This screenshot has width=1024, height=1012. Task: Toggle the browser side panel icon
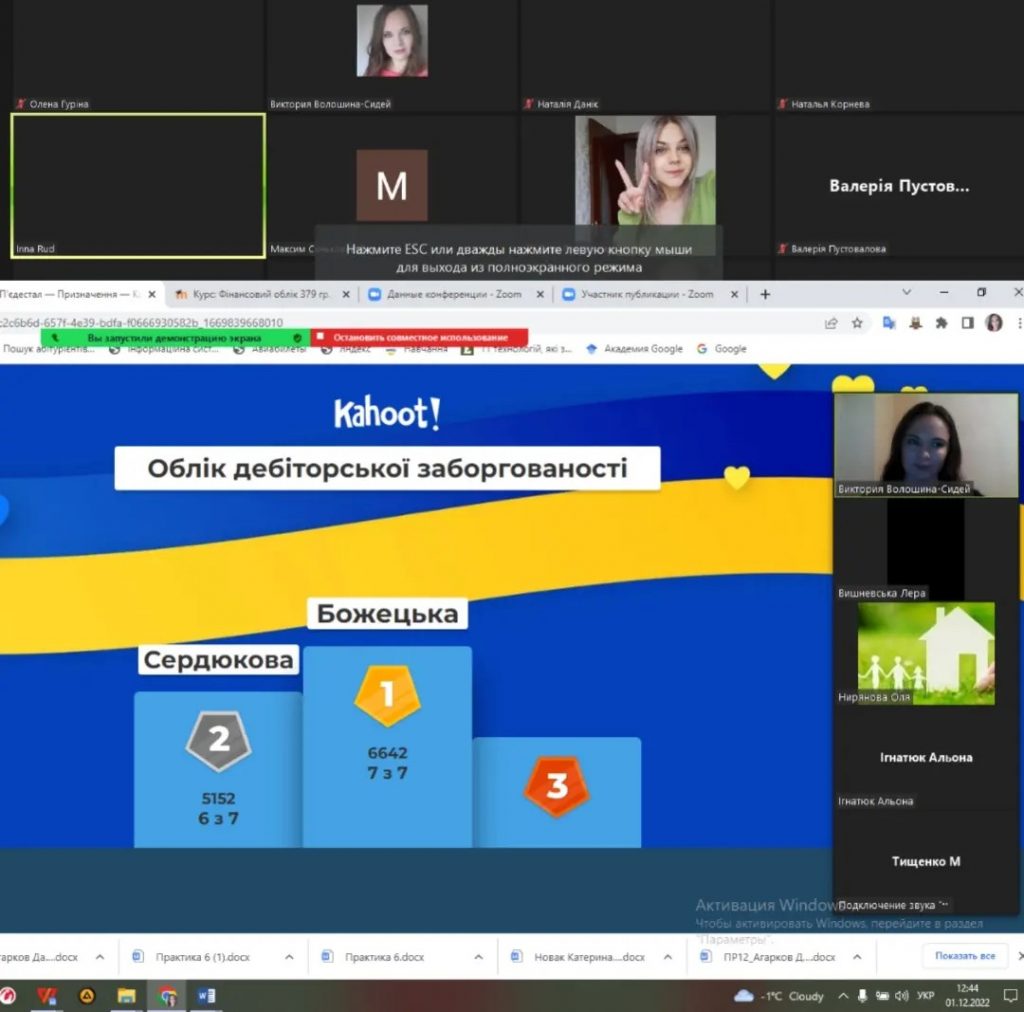[967, 323]
